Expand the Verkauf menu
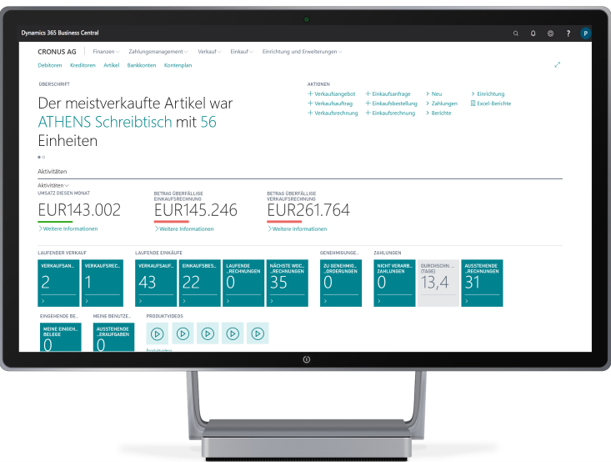 (209, 51)
